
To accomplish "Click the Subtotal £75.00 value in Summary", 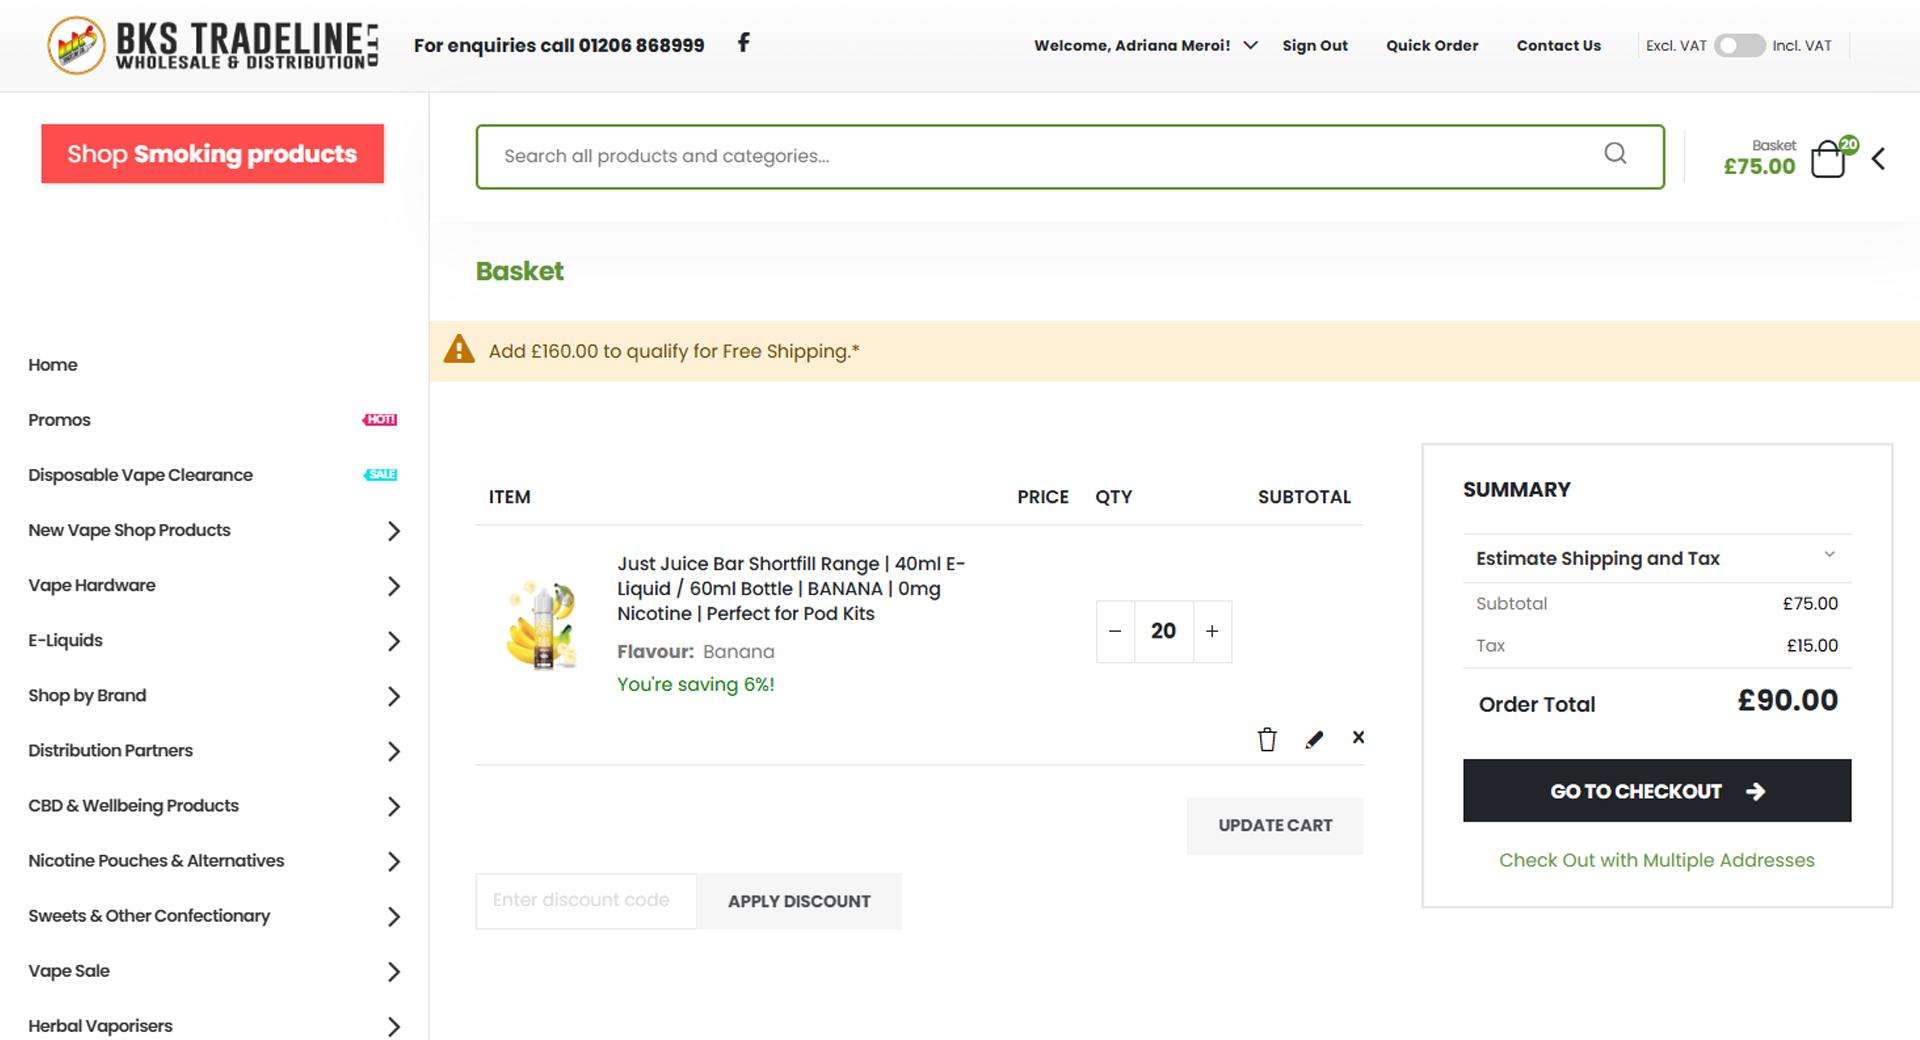I will 1811,603.
